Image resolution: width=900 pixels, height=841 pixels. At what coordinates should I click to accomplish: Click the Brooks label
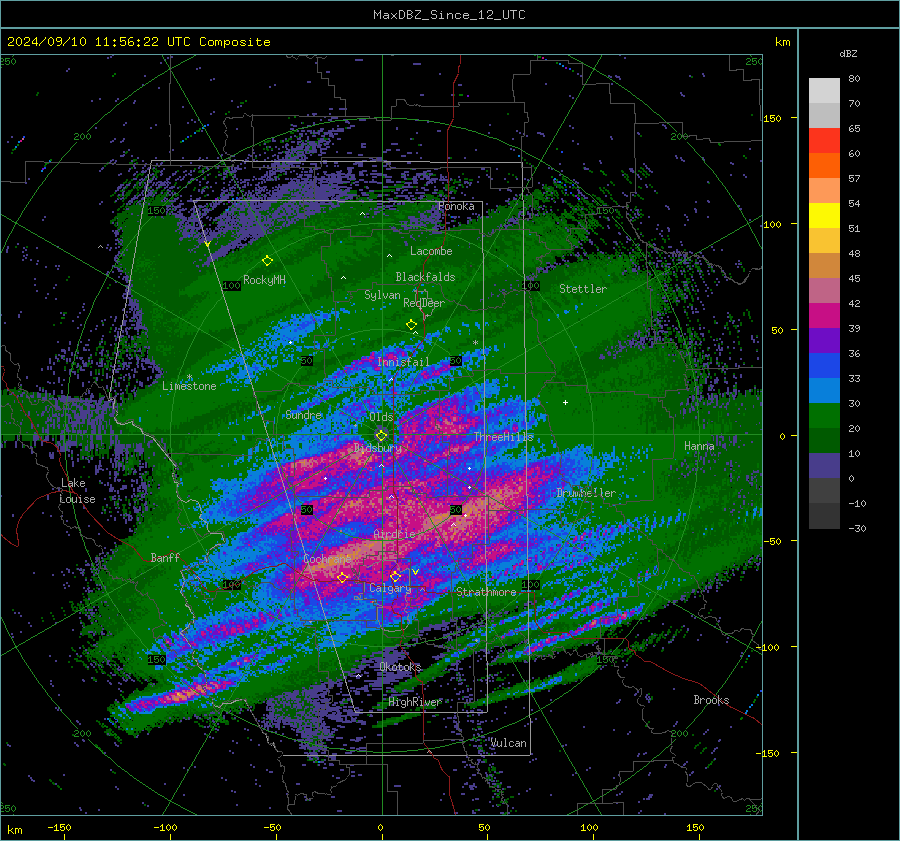[711, 700]
